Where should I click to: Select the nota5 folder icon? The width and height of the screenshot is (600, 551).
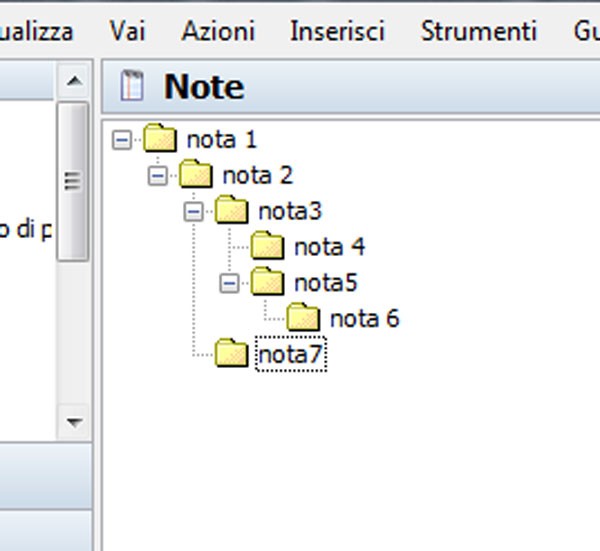[268, 282]
